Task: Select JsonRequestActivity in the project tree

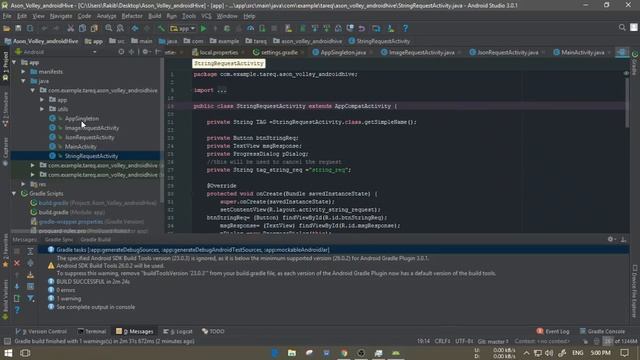Action: 89,137
